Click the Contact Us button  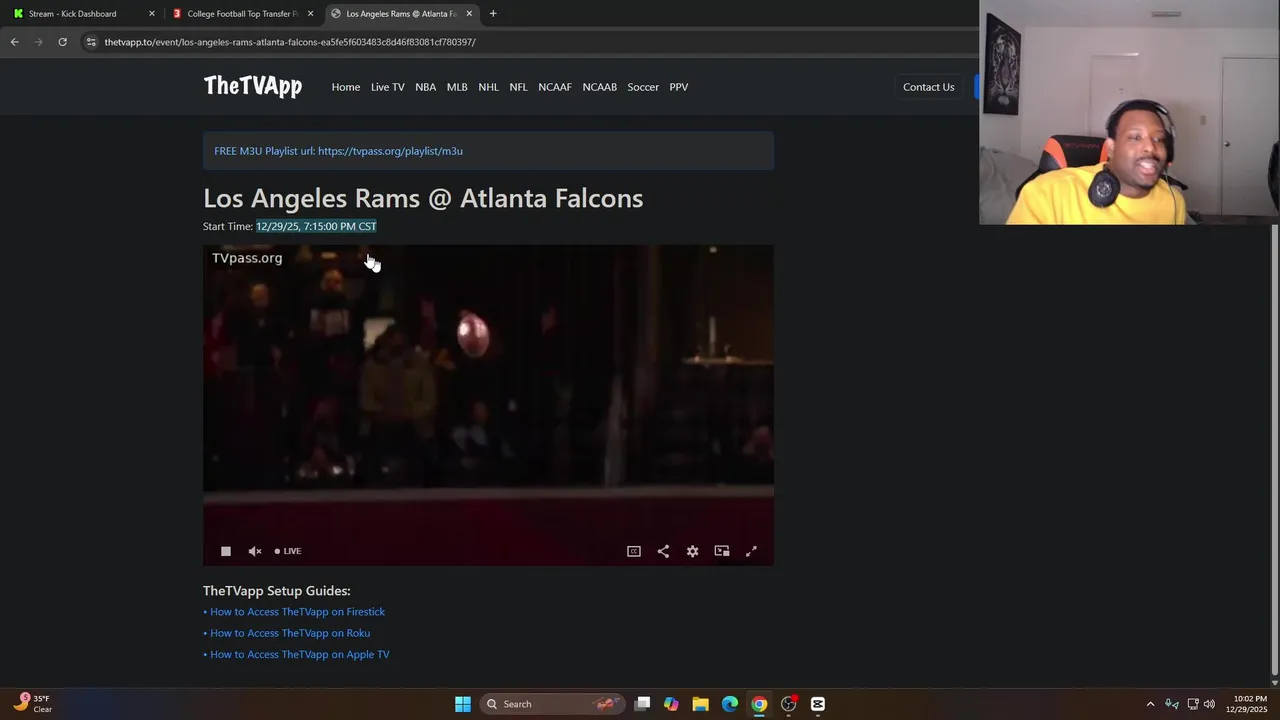[929, 87]
